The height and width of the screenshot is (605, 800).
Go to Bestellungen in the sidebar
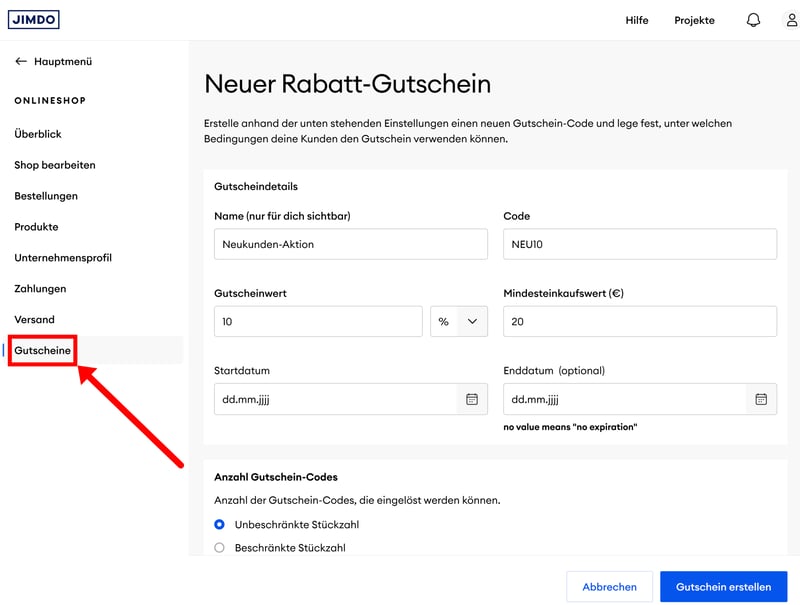click(x=46, y=196)
